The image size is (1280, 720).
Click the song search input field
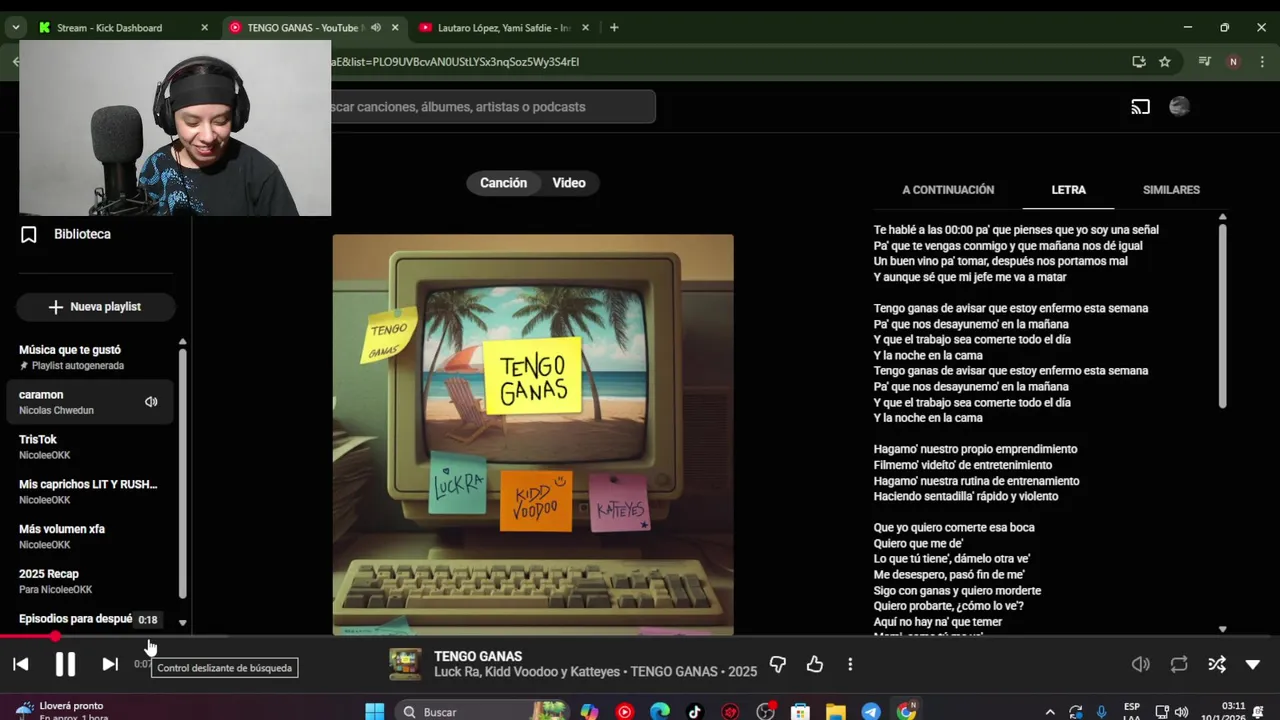pyautogui.click(x=493, y=107)
